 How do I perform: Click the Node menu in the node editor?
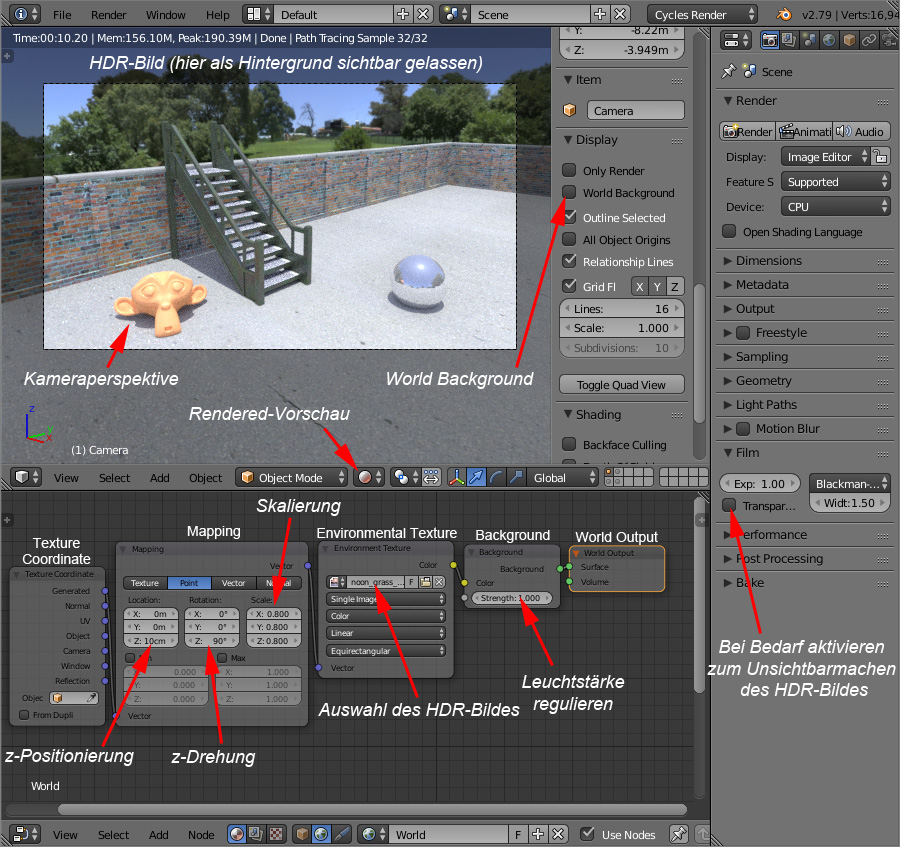[201, 834]
